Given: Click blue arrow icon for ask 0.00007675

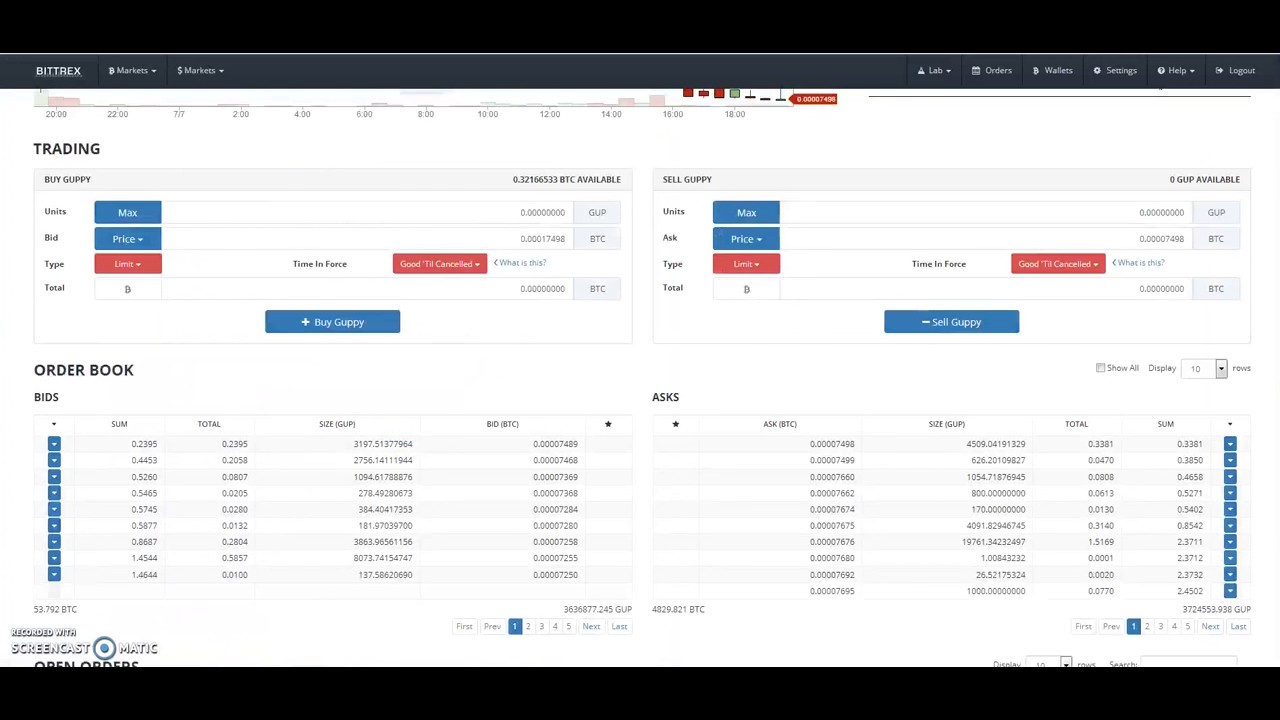Looking at the screenshot, I should [x=1230, y=525].
